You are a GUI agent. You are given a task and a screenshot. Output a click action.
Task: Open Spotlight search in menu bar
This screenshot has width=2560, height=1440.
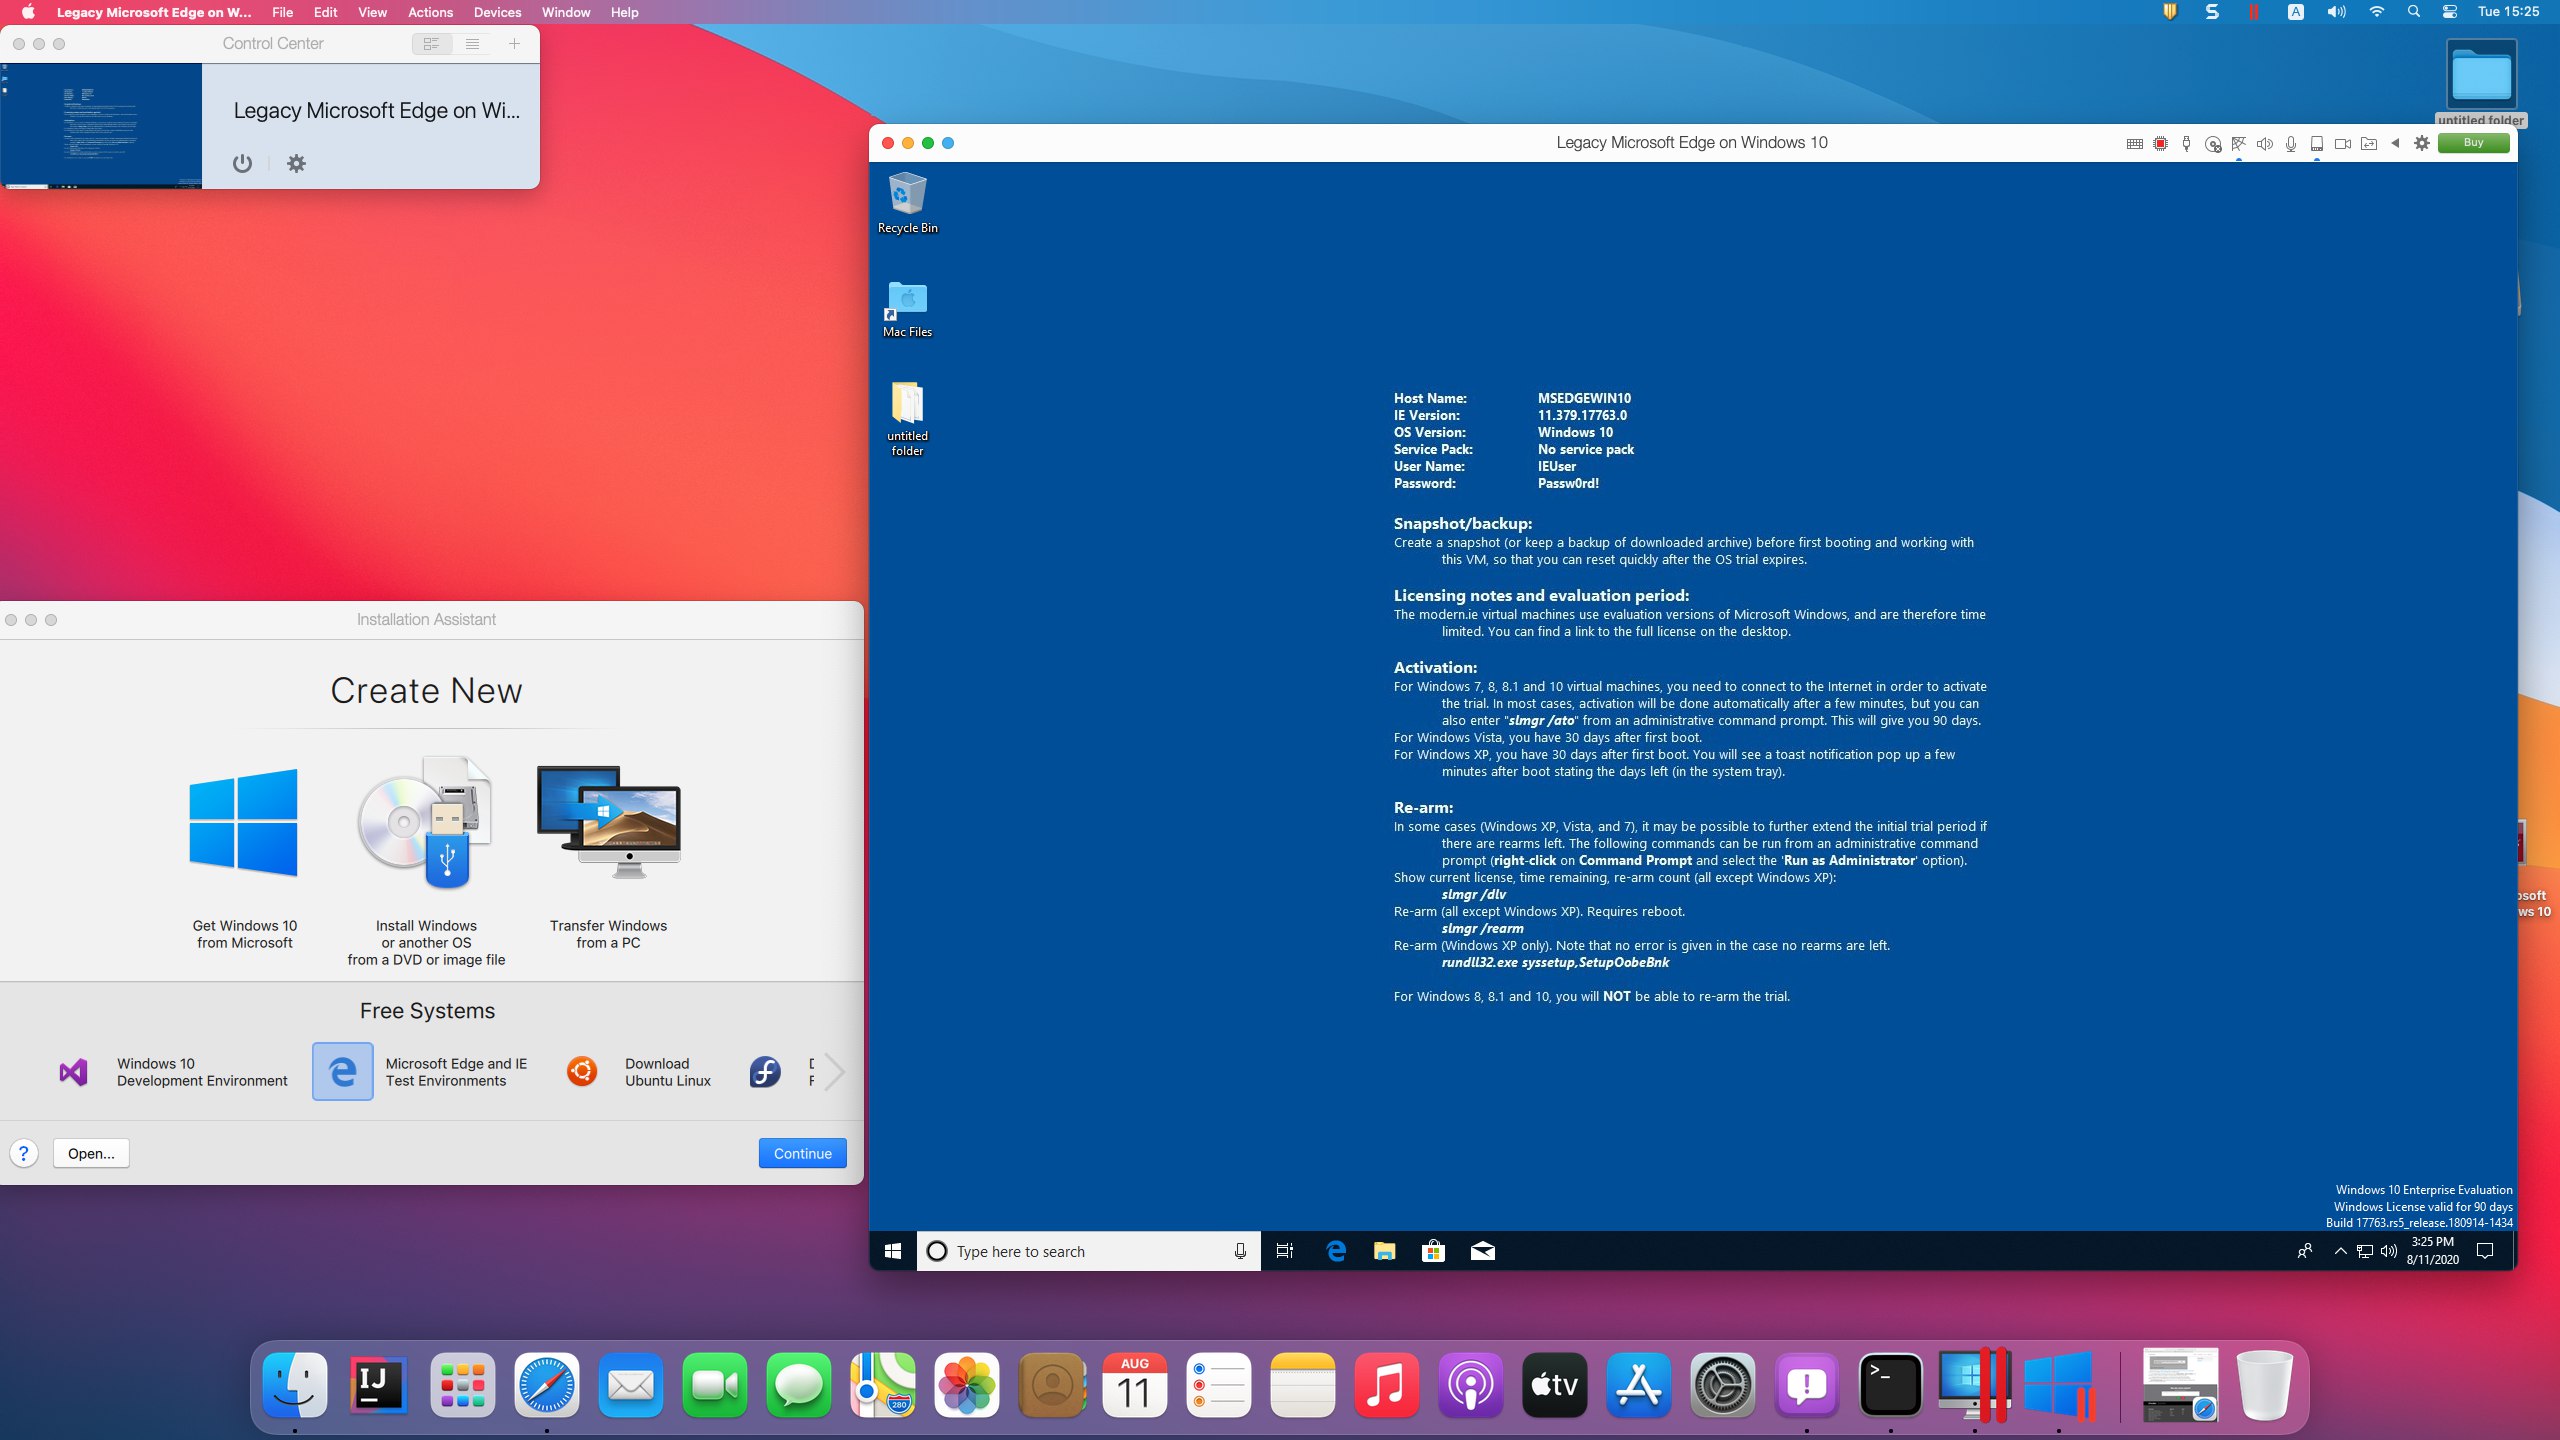2414,12
